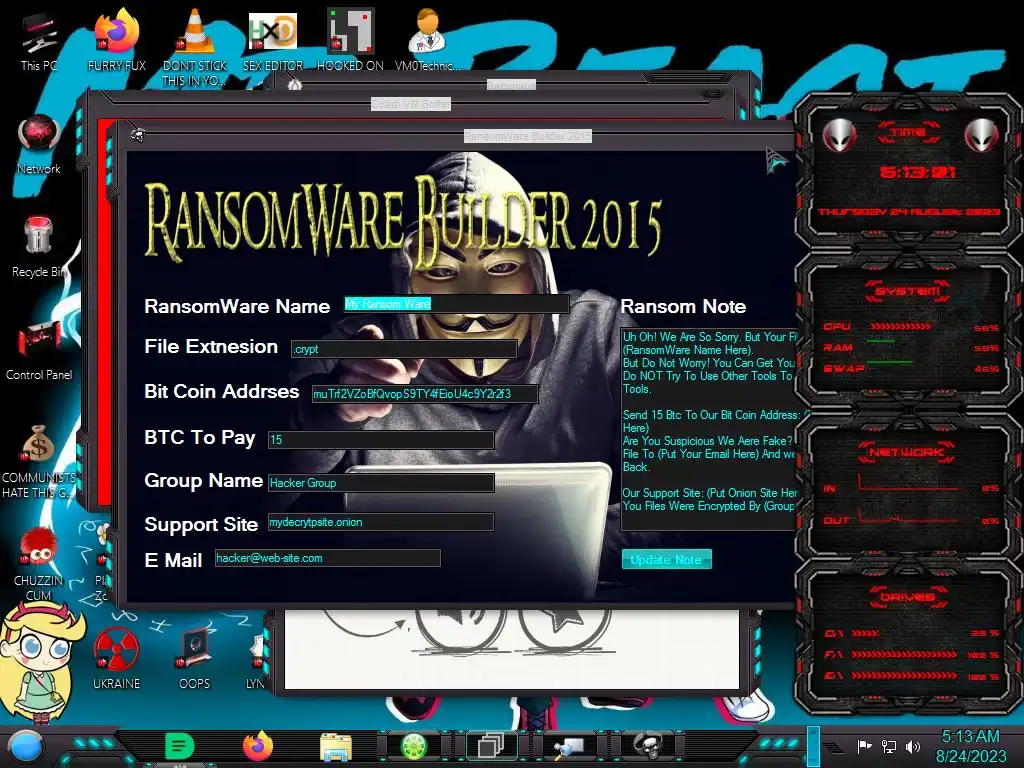Open the VM0Technic desktop shortcut
Viewport: 1024px width, 768px height.
coord(427,39)
